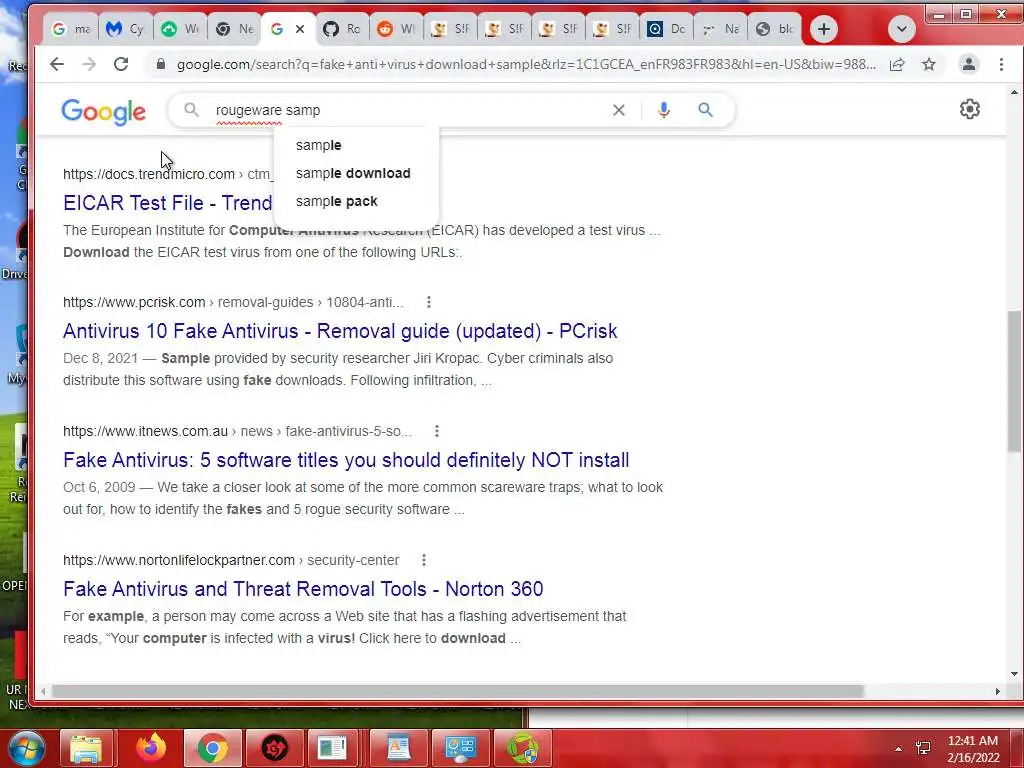Viewport: 1024px width, 768px height.
Task: Close the active Google tab
Action: coord(300,29)
